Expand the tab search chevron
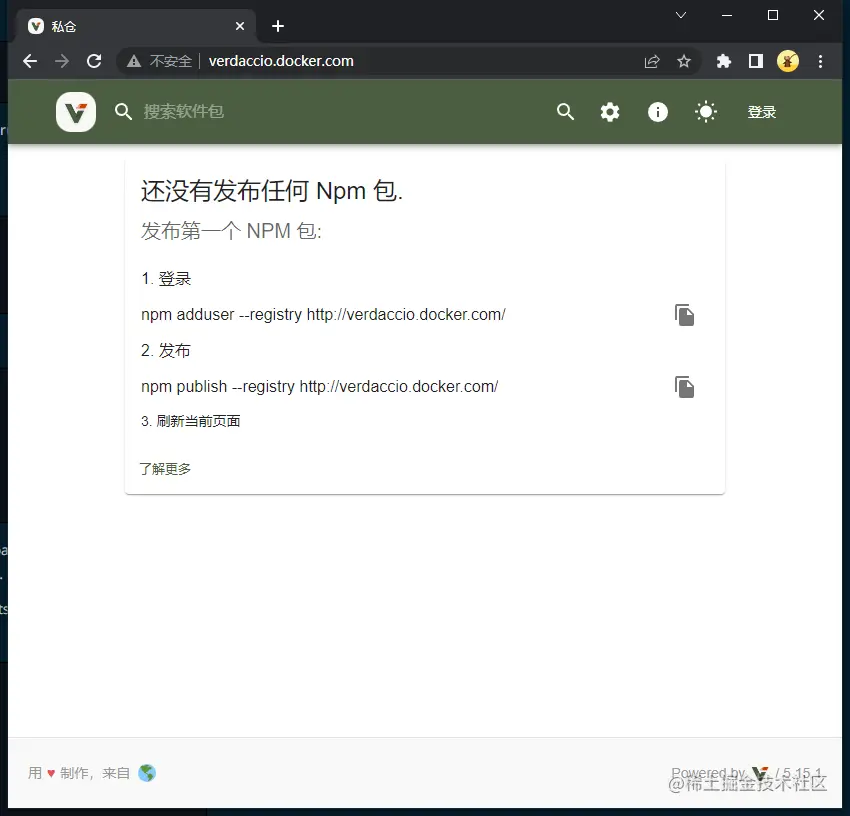Viewport: 850px width, 816px height. coord(681,15)
